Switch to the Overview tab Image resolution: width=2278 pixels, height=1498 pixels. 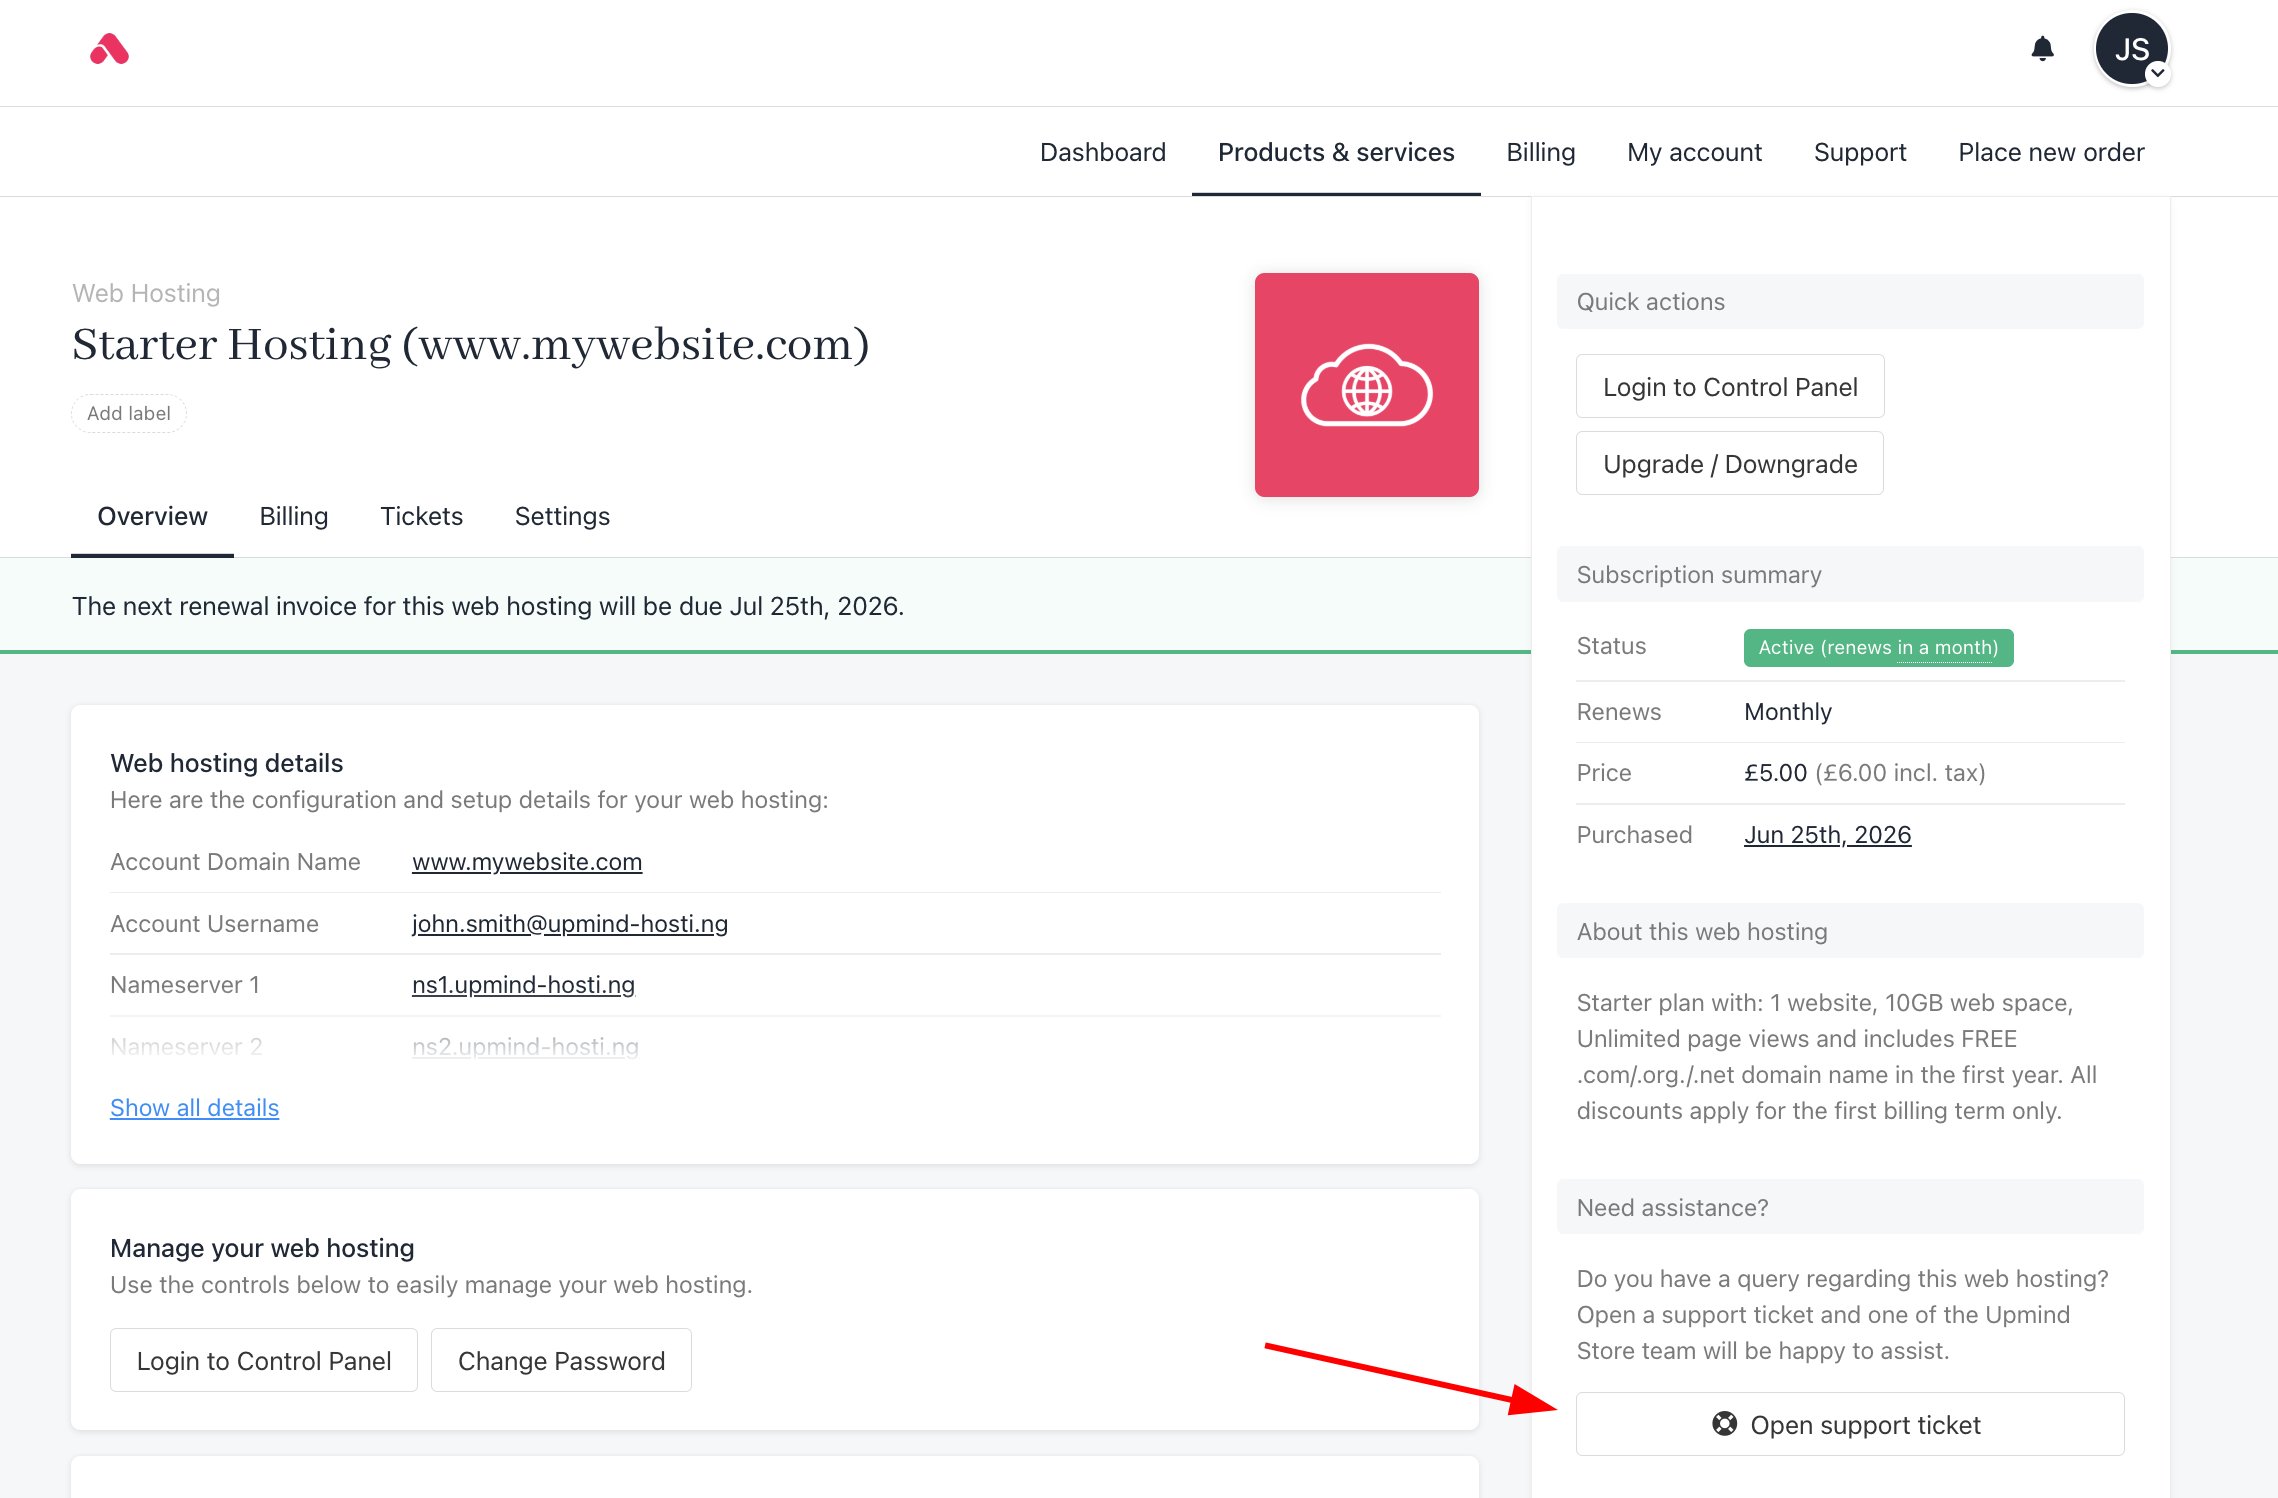point(152,516)
